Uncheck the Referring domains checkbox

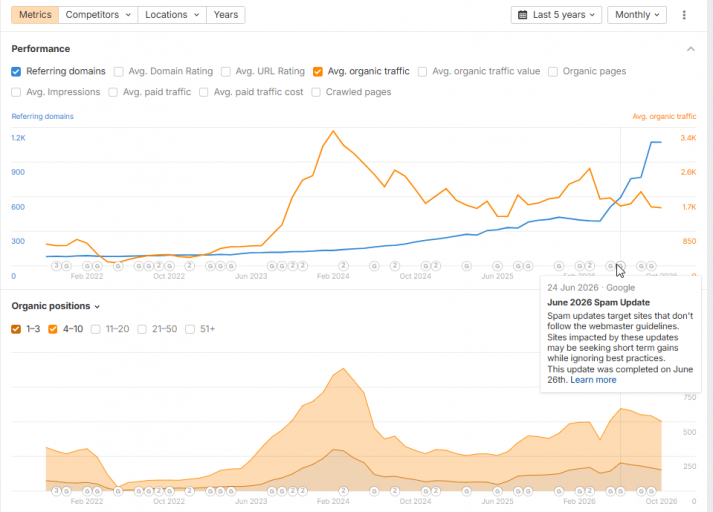coord(16,71)
